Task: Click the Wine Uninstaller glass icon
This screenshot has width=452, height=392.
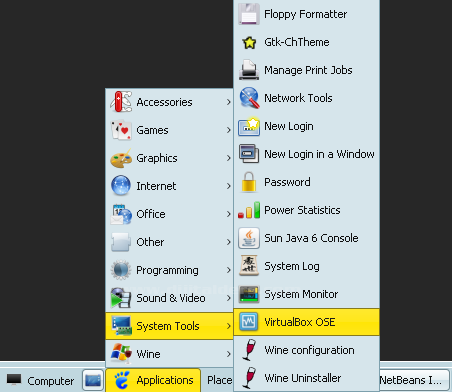Action: 249,378
